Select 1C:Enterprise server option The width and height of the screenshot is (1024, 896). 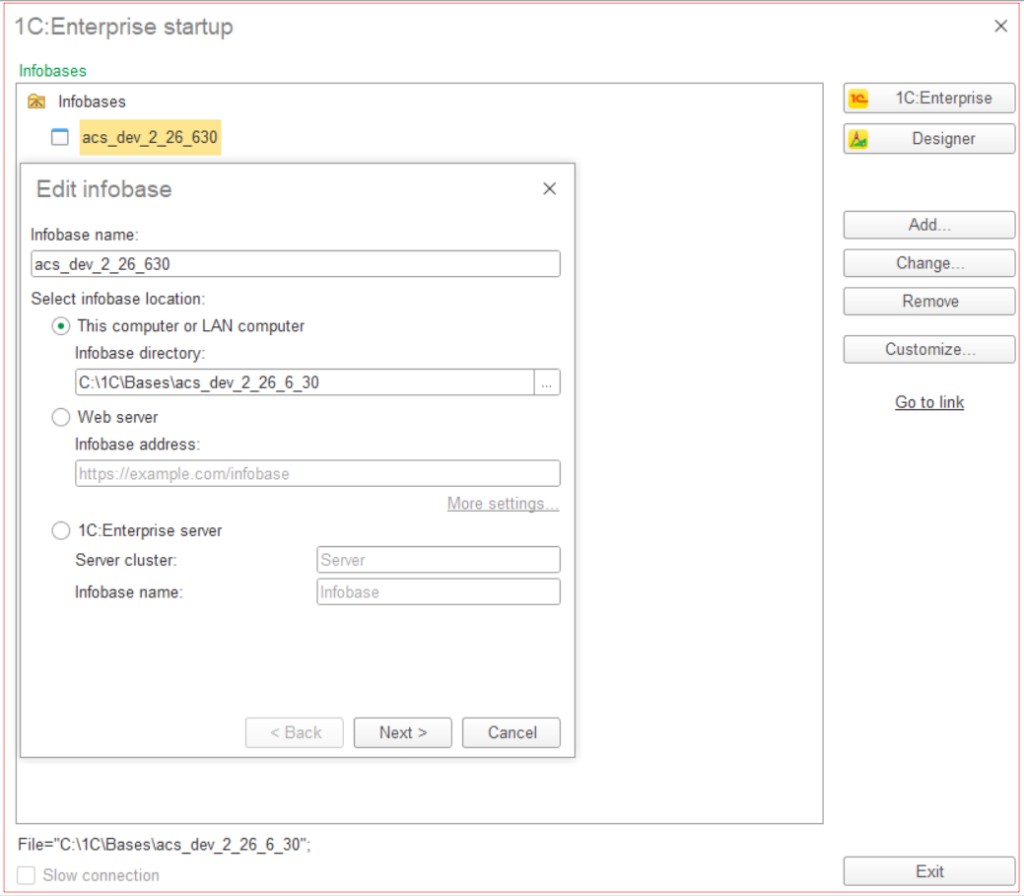pos(61,531)
